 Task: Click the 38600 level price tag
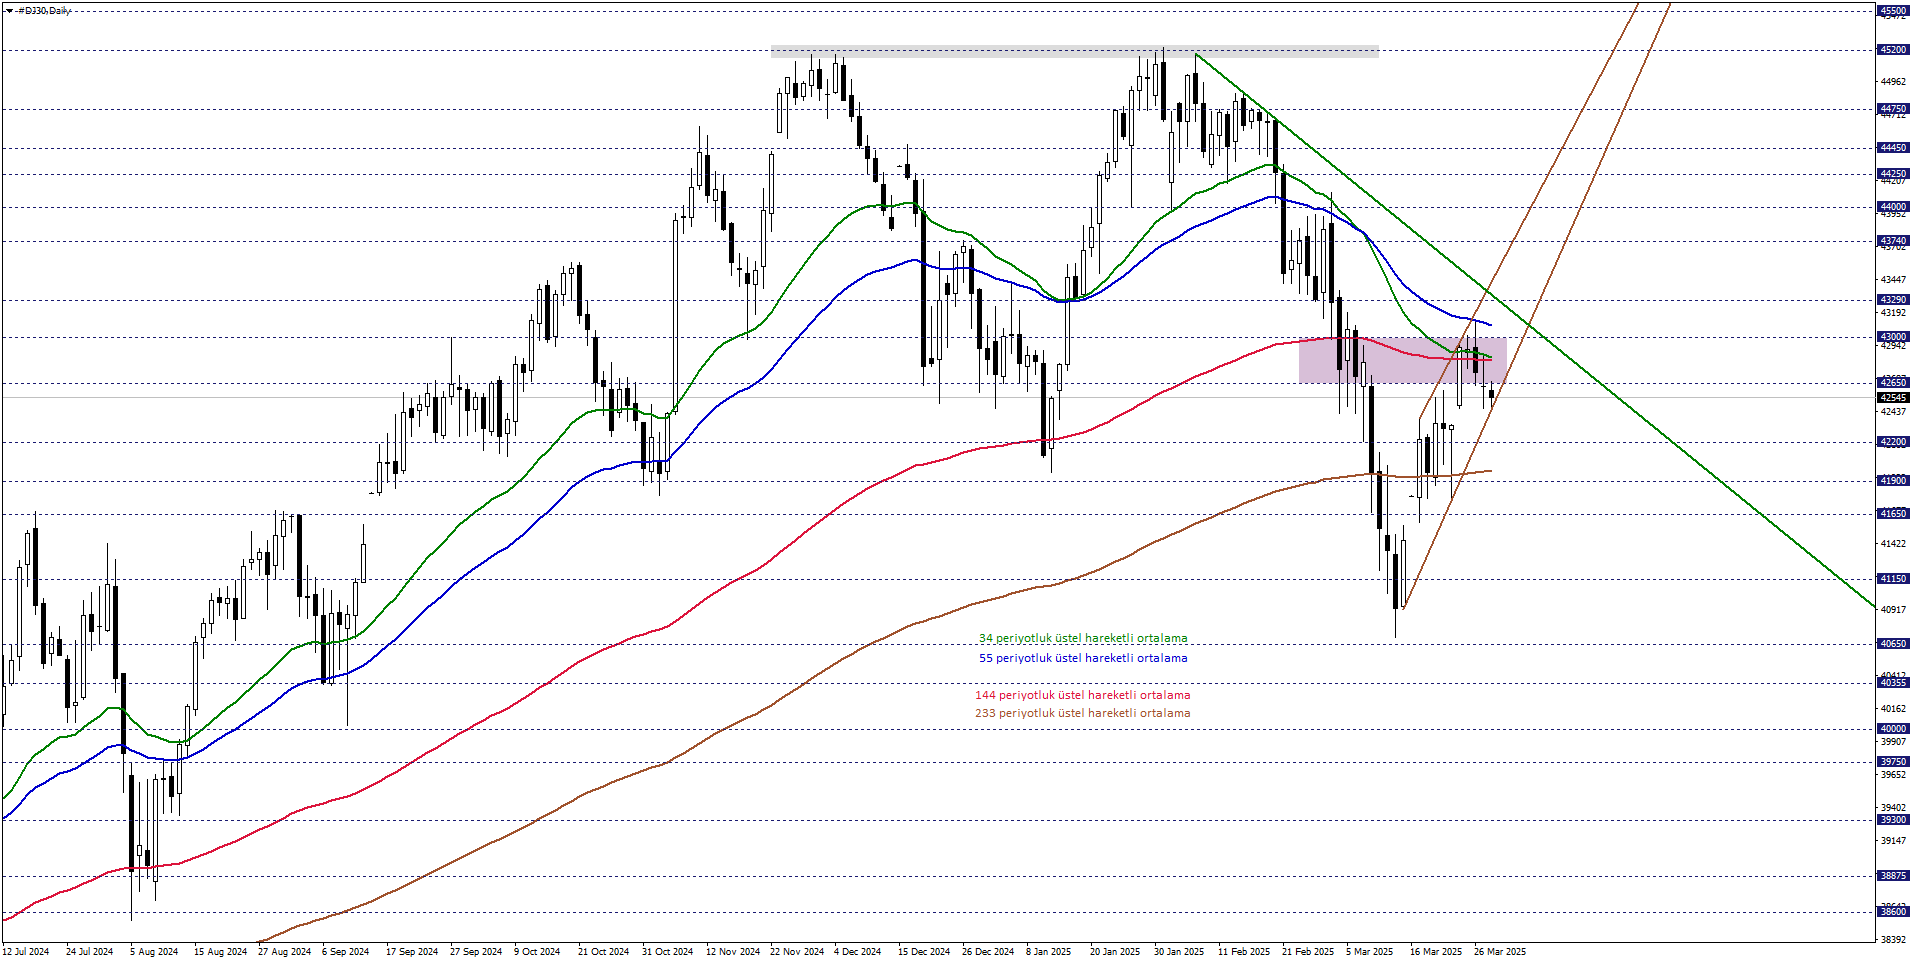point(1893,912)
